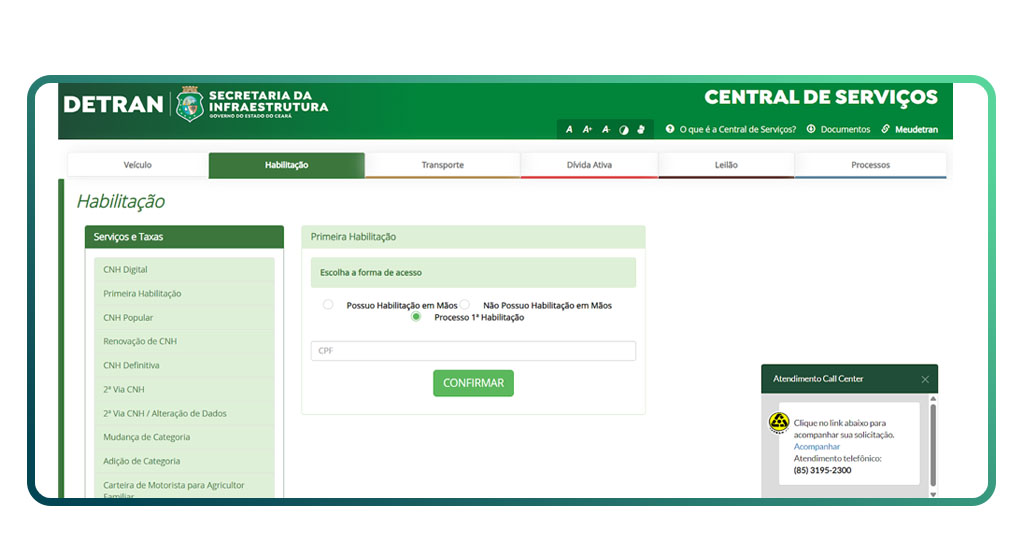Image resolution: width=1024 pixels, height=536 pixels.
Task: Select 'Possuo Habilitação em Mãos' radio button
Action: coord(328,304)
